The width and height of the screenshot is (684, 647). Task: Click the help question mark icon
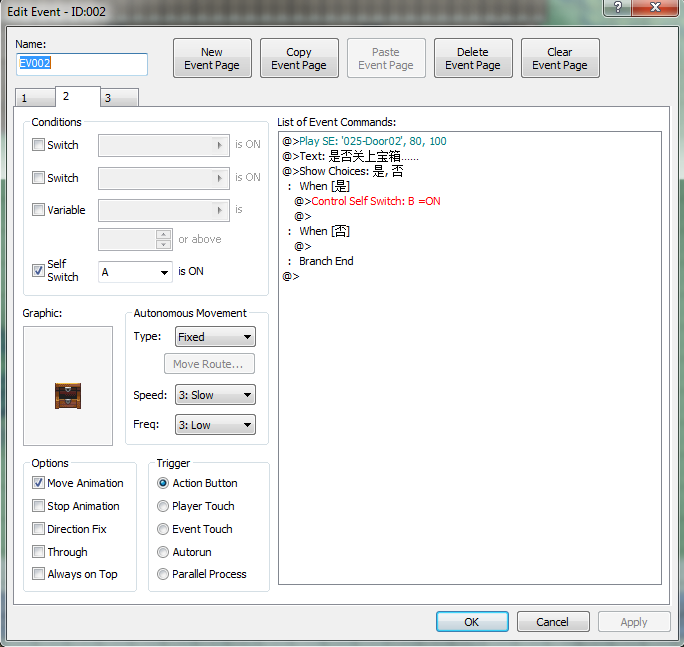[x=617, y=7]
